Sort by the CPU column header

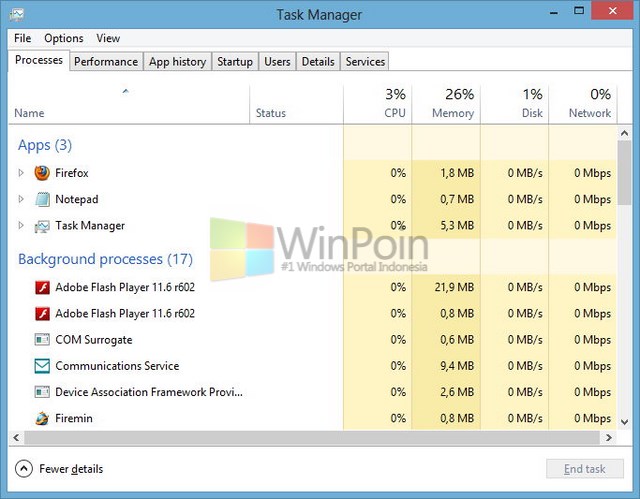(x=378, y=104)
